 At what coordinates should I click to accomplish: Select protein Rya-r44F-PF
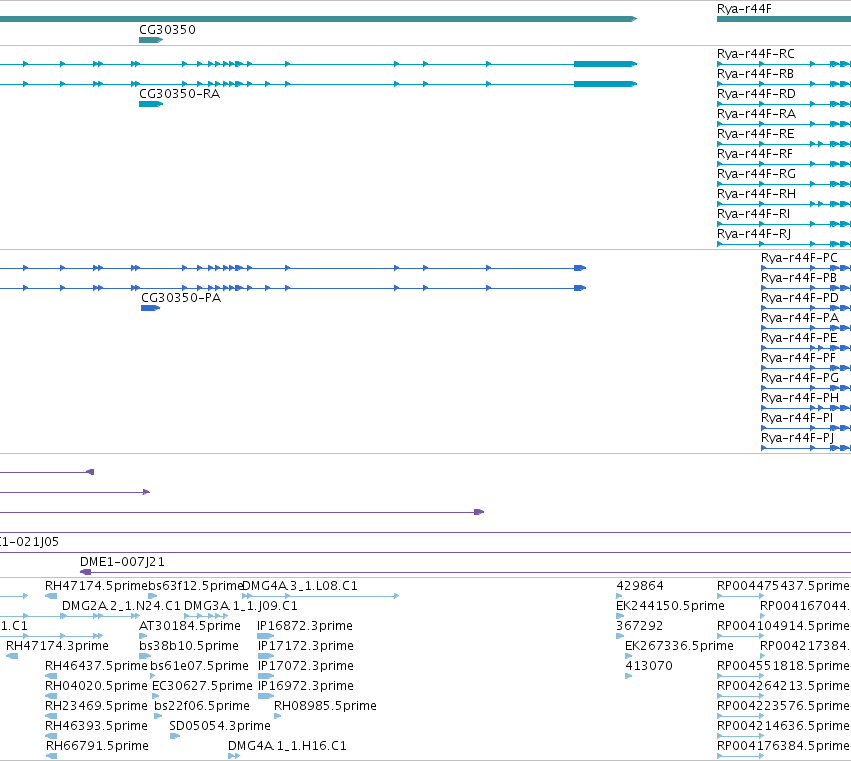[798, 358]
